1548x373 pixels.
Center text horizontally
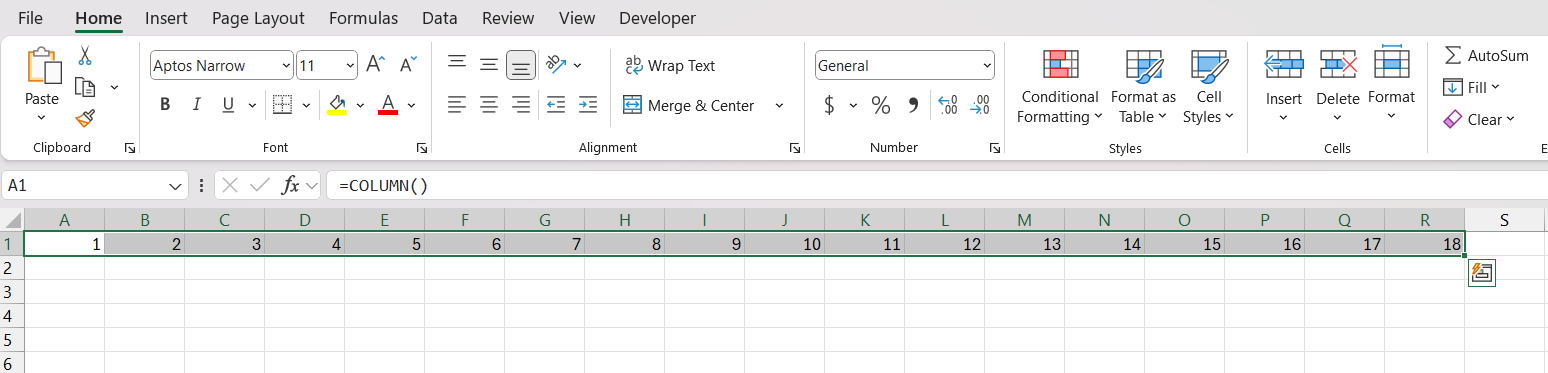(x=489, y=104)
